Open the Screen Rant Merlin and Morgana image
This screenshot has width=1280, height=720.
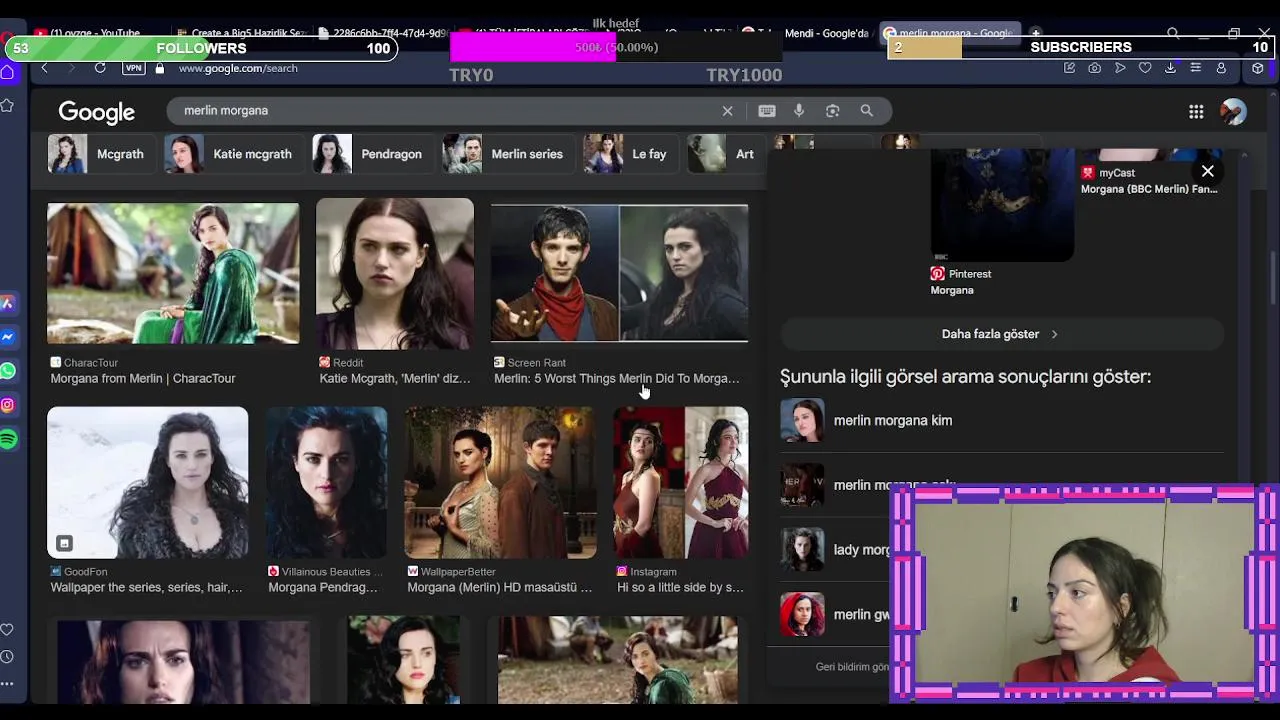[x=619, y=273]
